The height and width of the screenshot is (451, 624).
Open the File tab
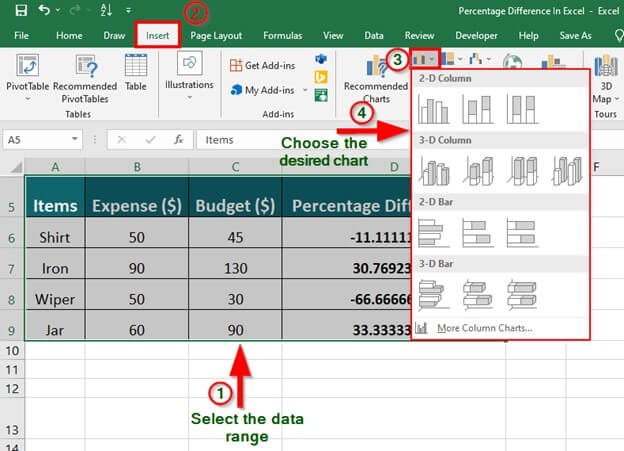[21, 36]
